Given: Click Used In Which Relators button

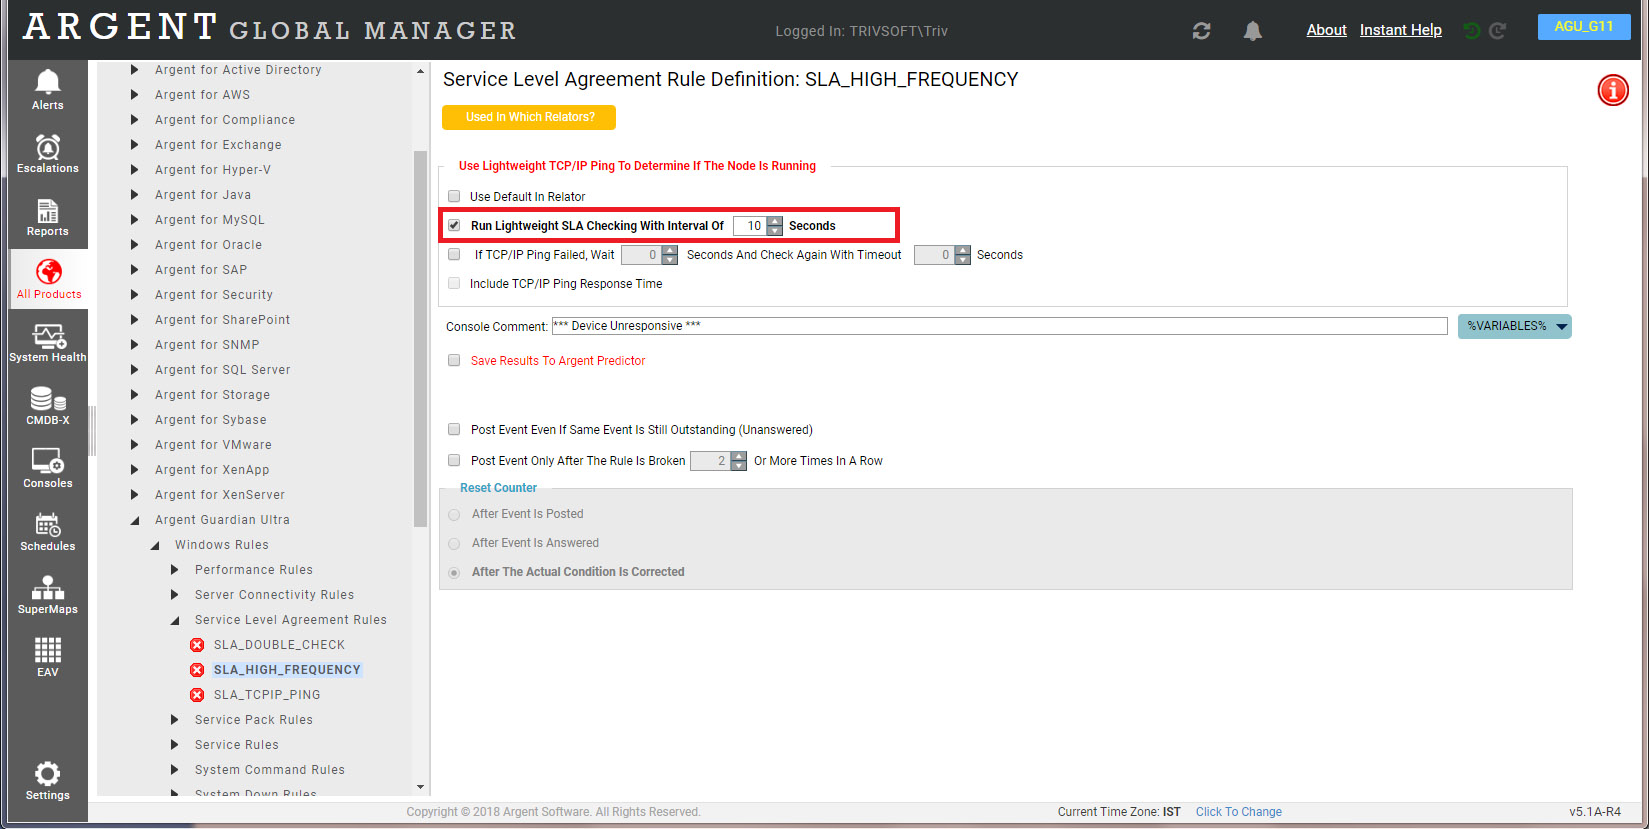Looking at the screenshot, I should 529,117.
